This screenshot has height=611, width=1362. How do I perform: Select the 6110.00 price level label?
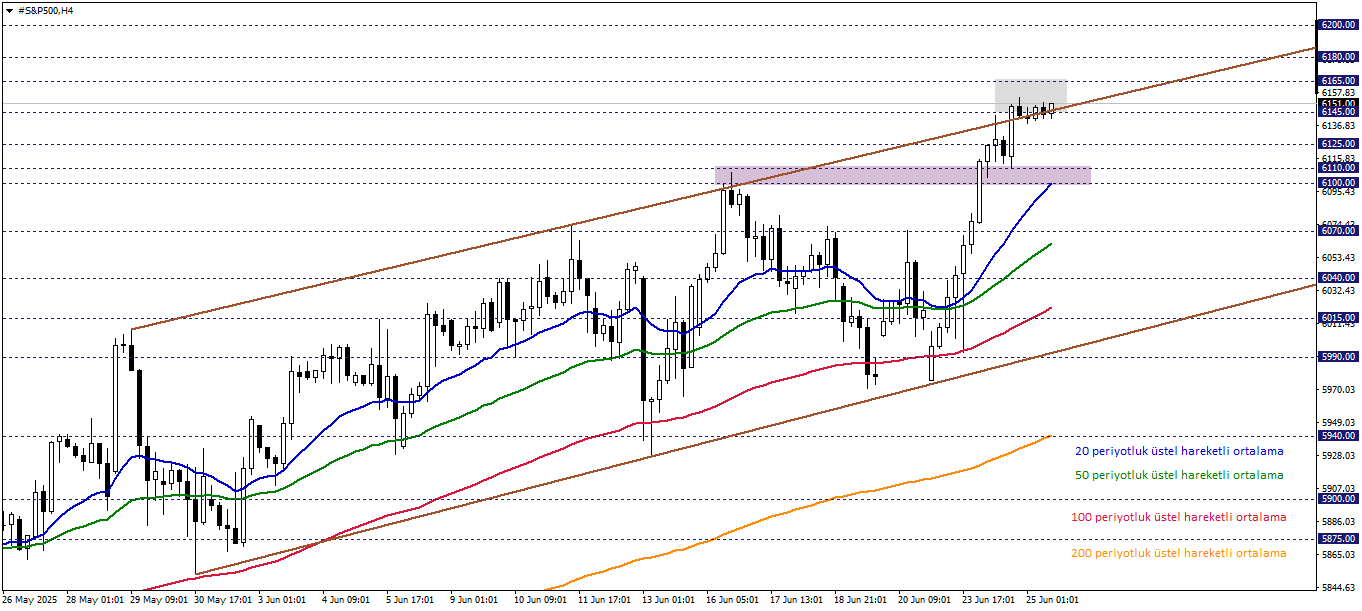click(1338, 168)
